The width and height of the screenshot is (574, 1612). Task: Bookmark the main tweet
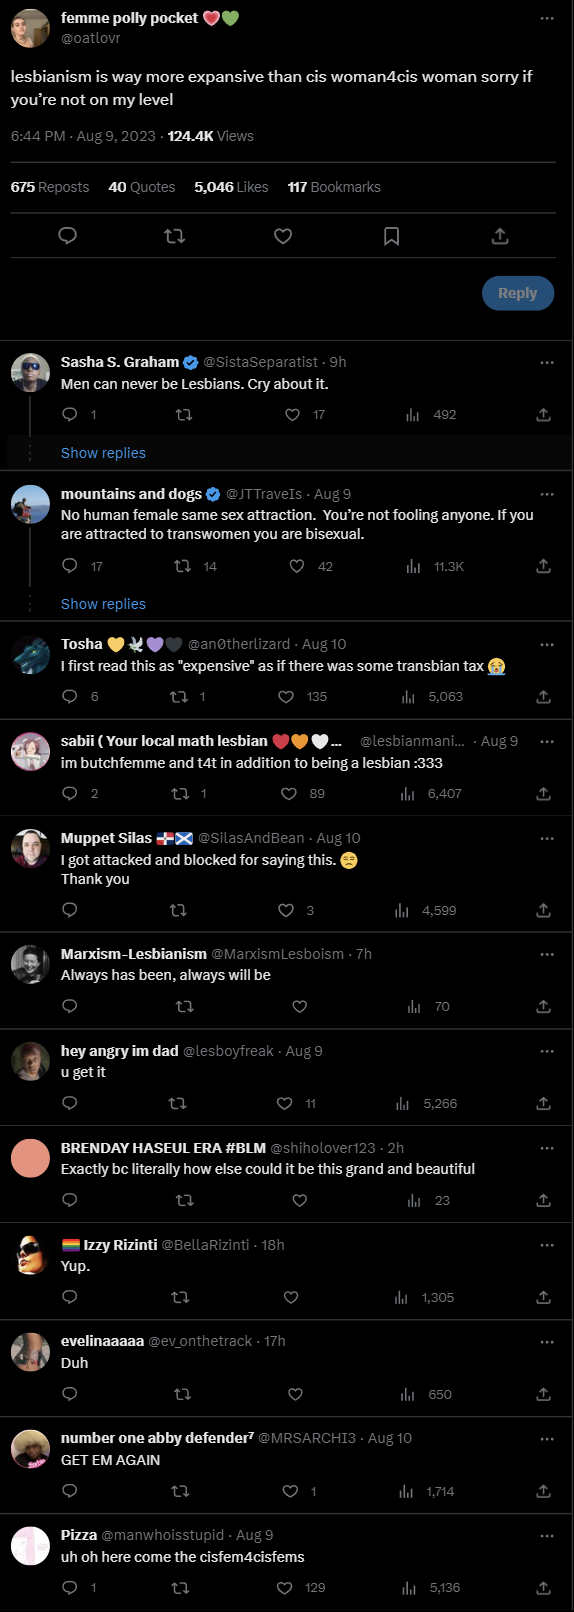tap(392, 236)
